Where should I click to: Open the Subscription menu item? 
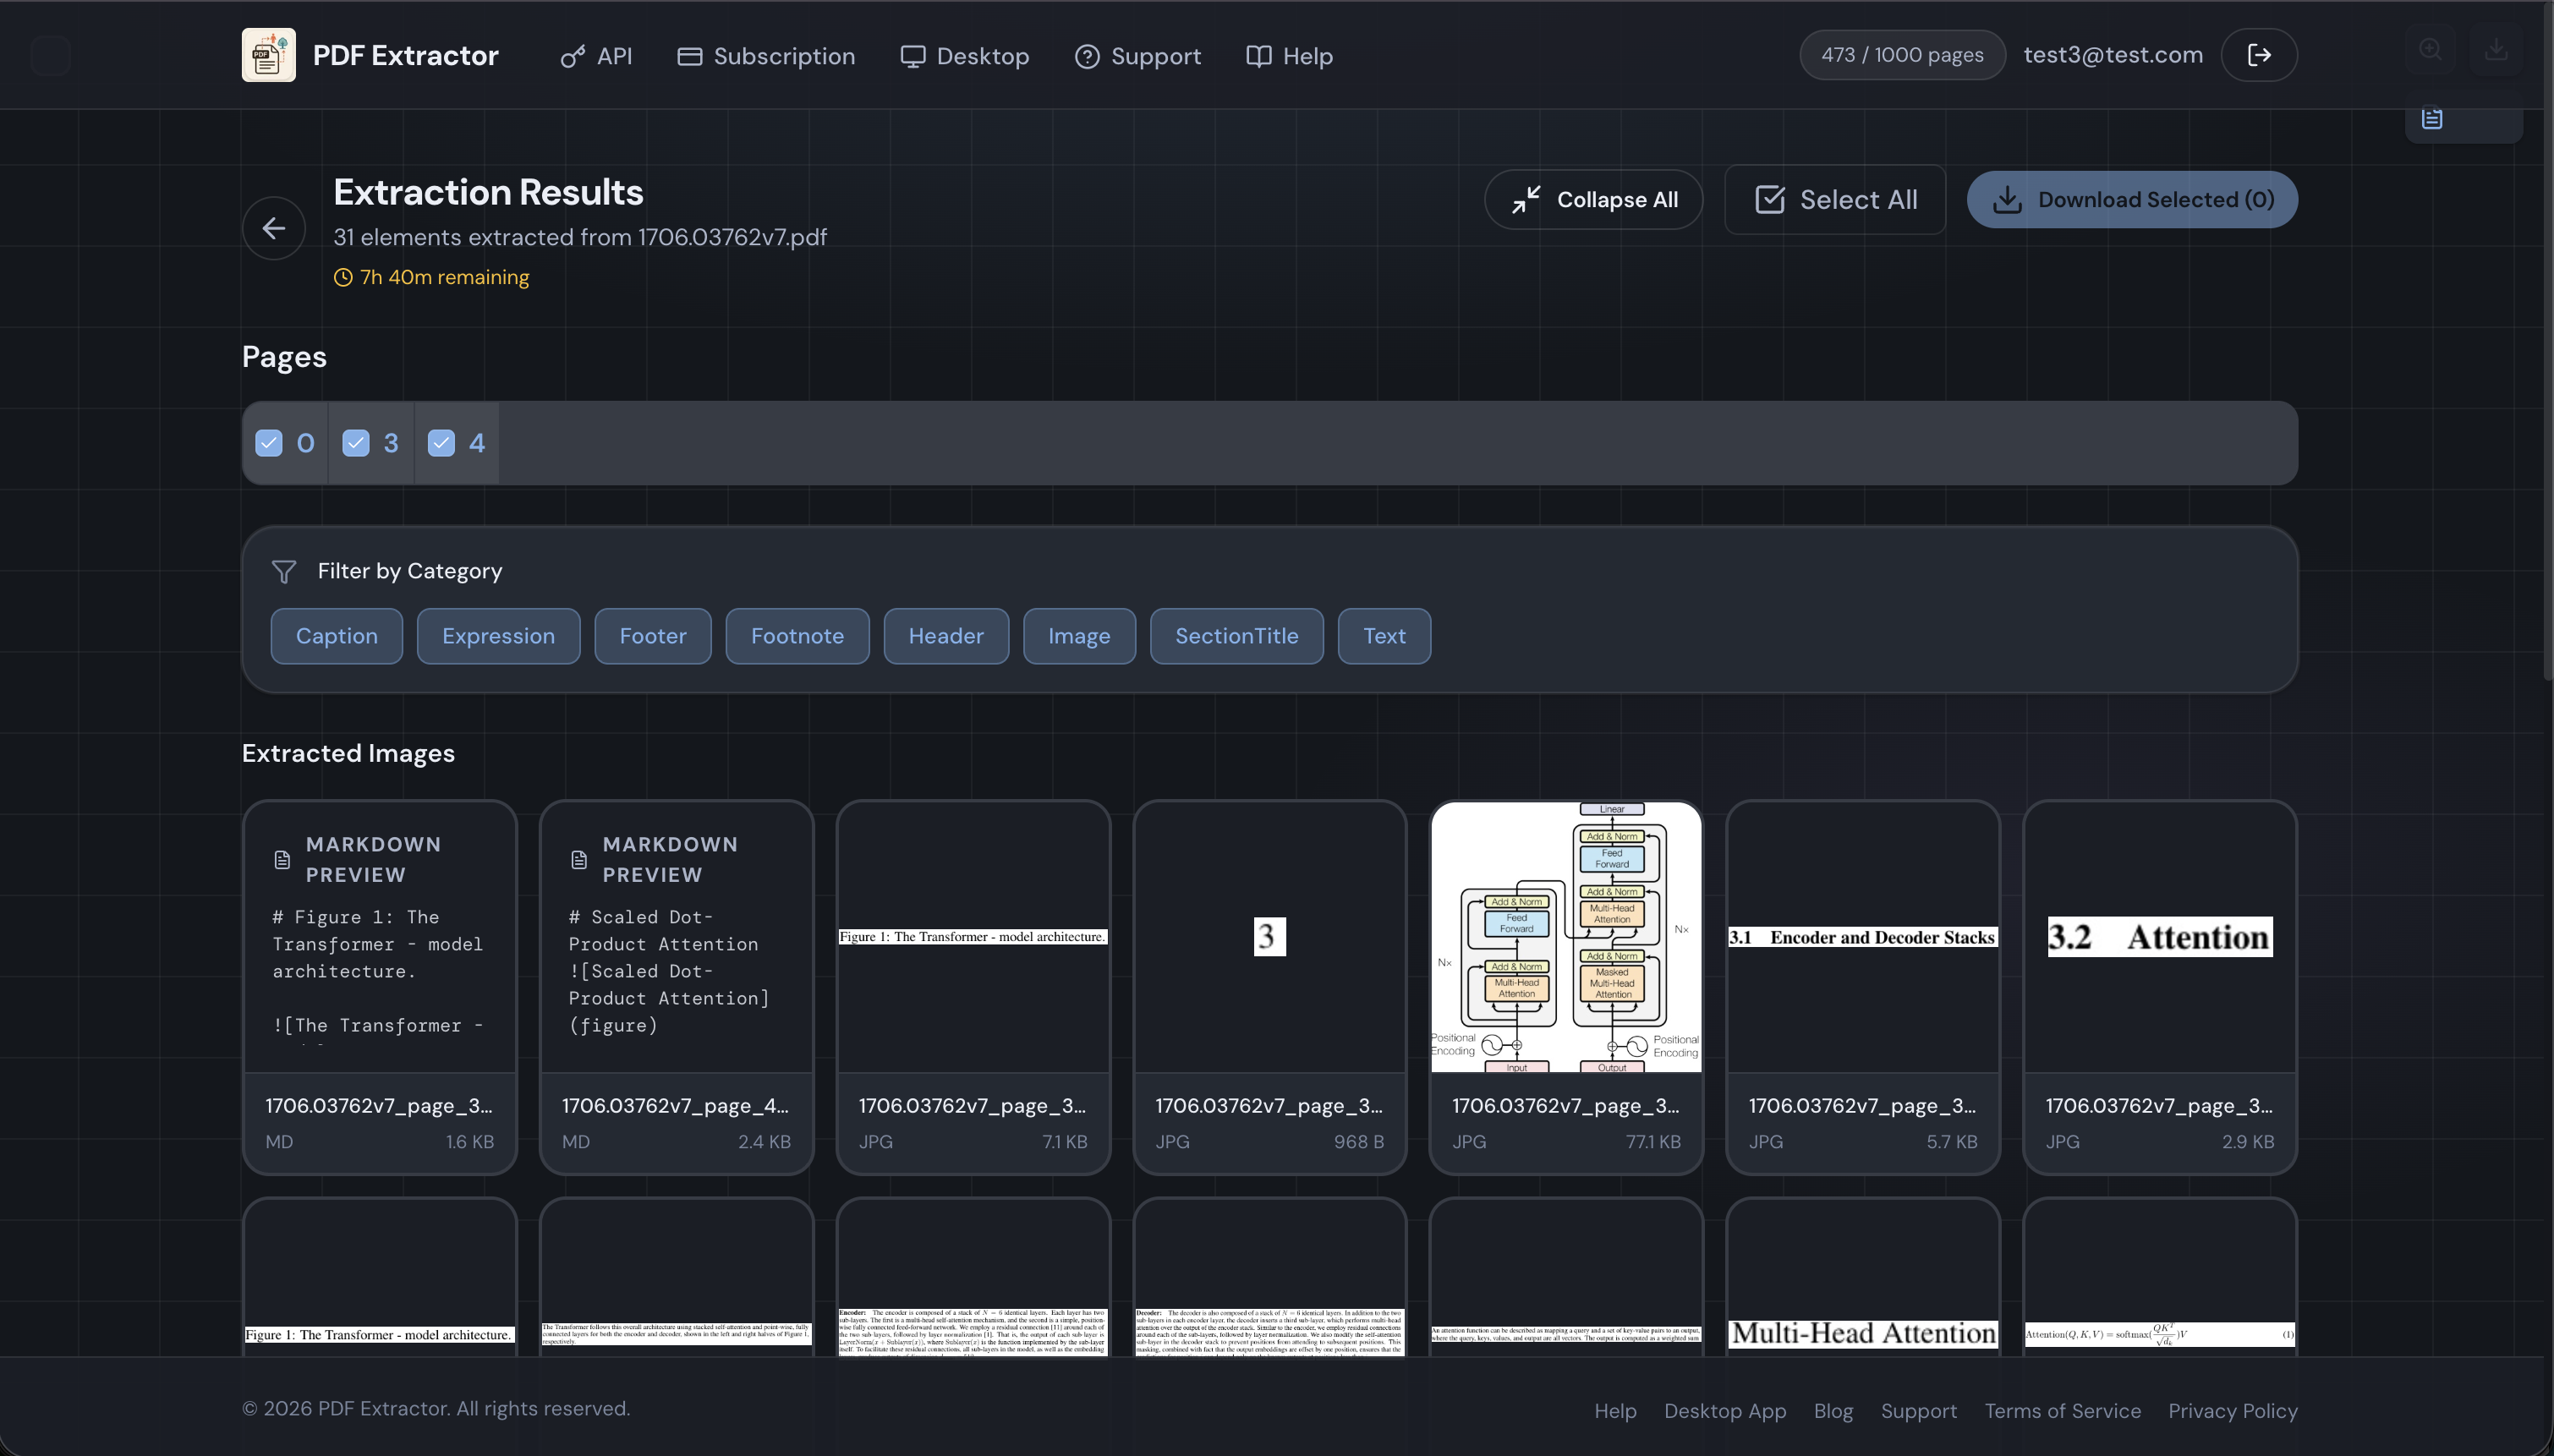tap(766, 56)
